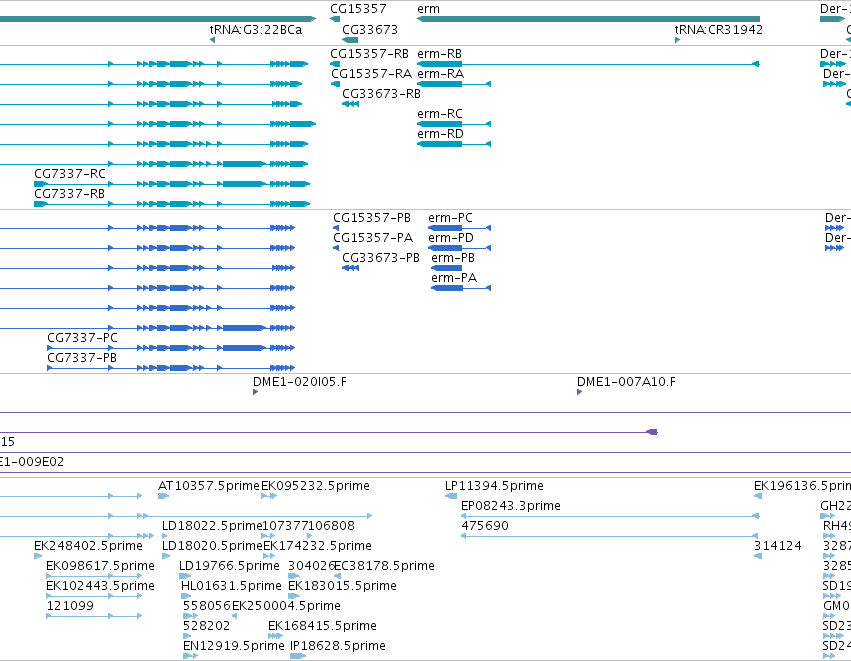Select the EK098617.5prime EST label
This screenshot has height=661, width=851.
point(100,566)
